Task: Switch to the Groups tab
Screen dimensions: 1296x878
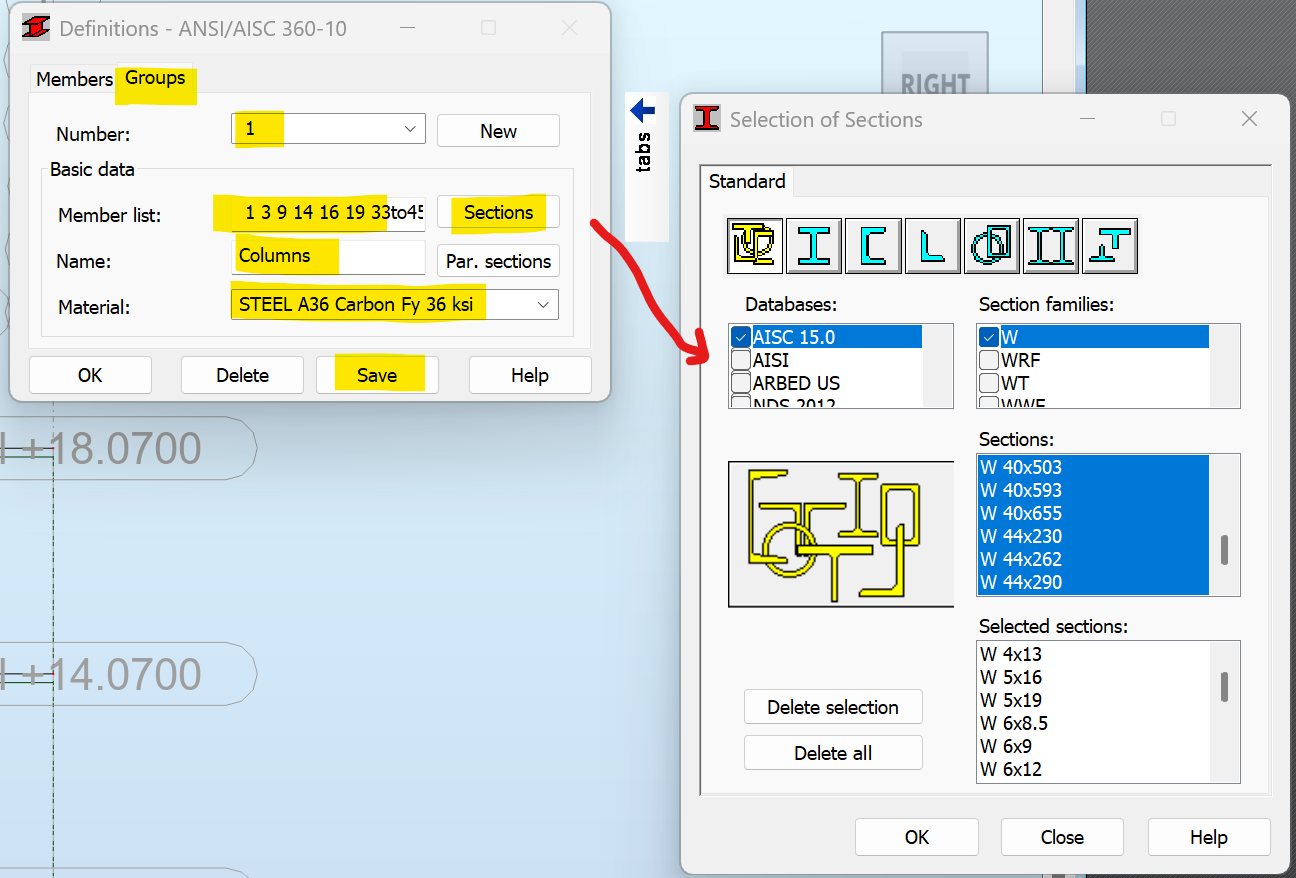Action: tap(155, 78)
